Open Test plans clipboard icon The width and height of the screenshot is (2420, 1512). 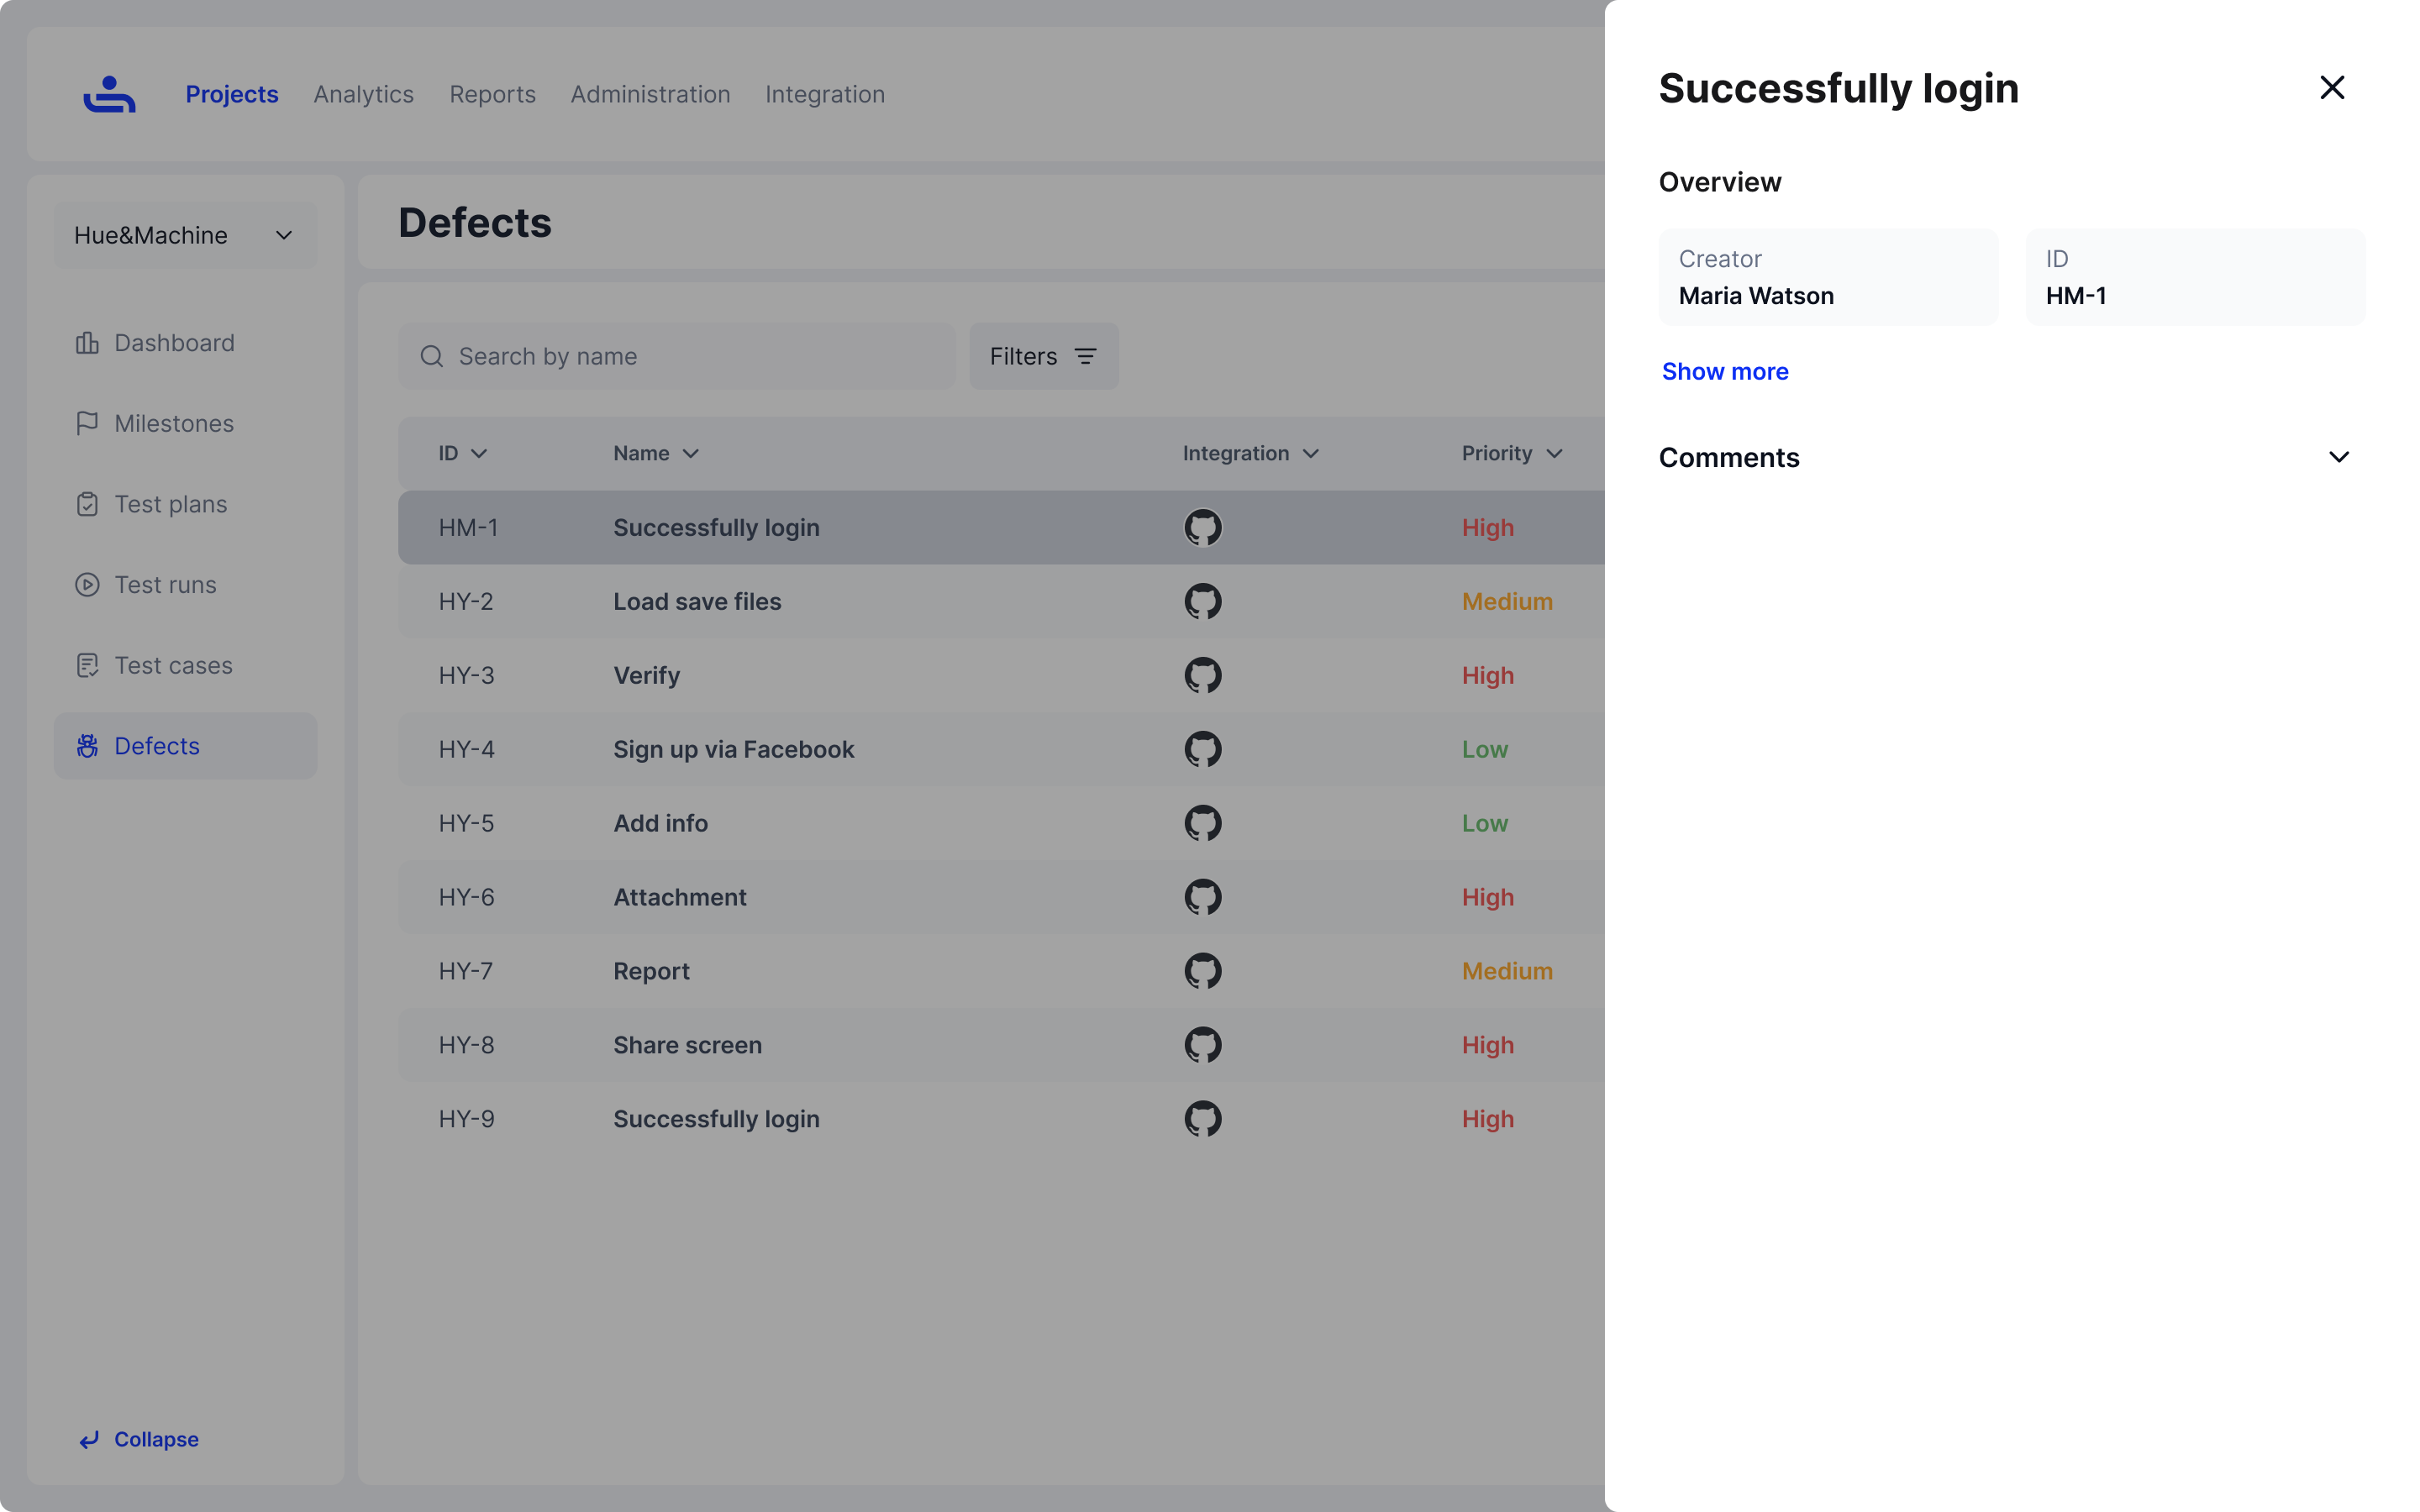pos(87,504)
